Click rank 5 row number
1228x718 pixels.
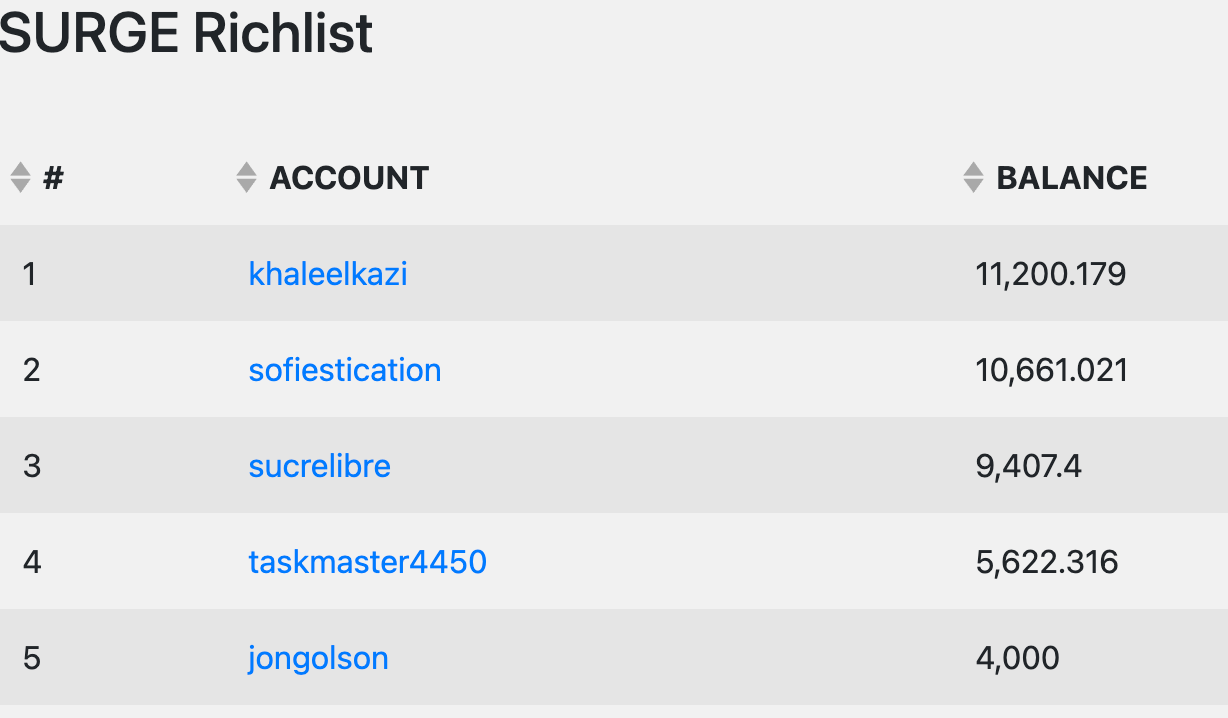31,658
